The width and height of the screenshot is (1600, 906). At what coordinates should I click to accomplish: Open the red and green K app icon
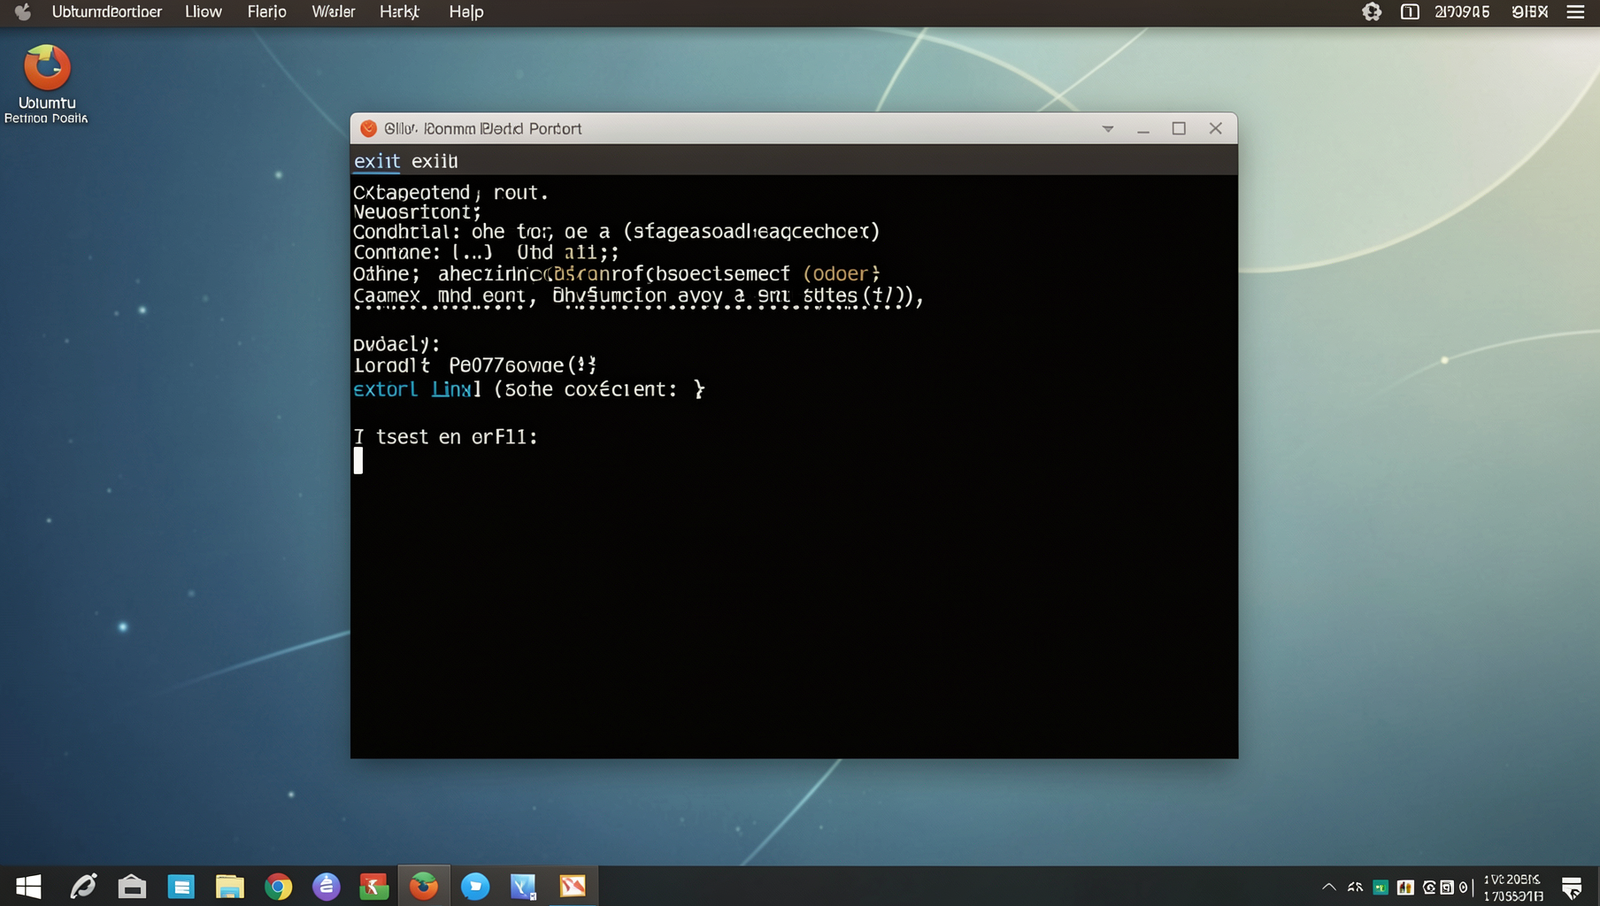point(374,886)
